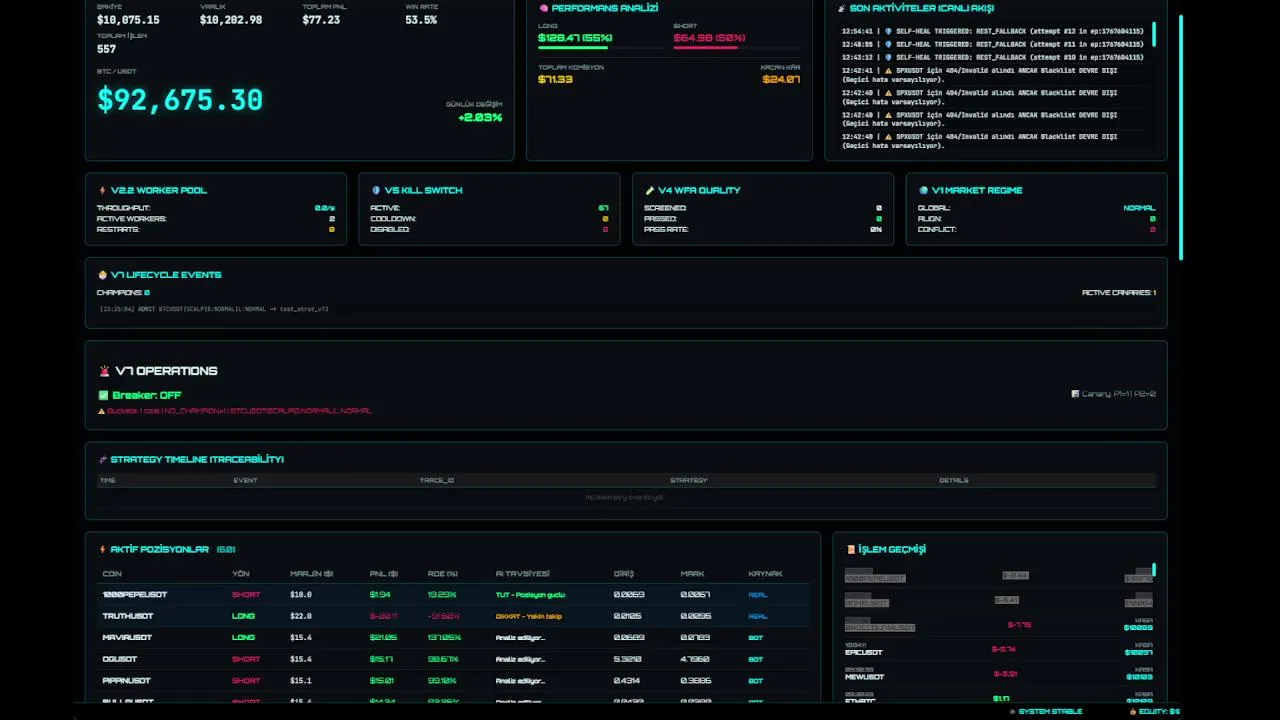The image size is (1280, 720).
Task: Click the SHORT performance progress bar
Action: pyautogui.click(x=736, y=47)
